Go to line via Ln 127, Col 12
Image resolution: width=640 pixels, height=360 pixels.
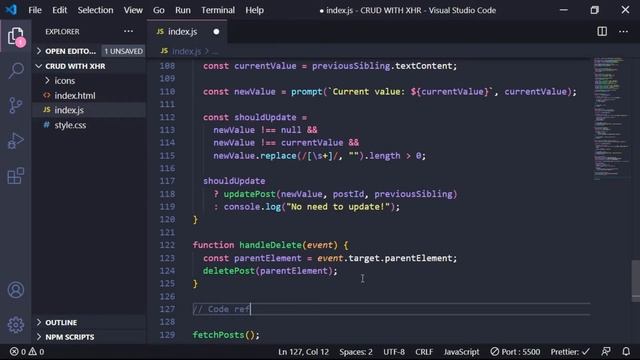(x=303, y=352)
